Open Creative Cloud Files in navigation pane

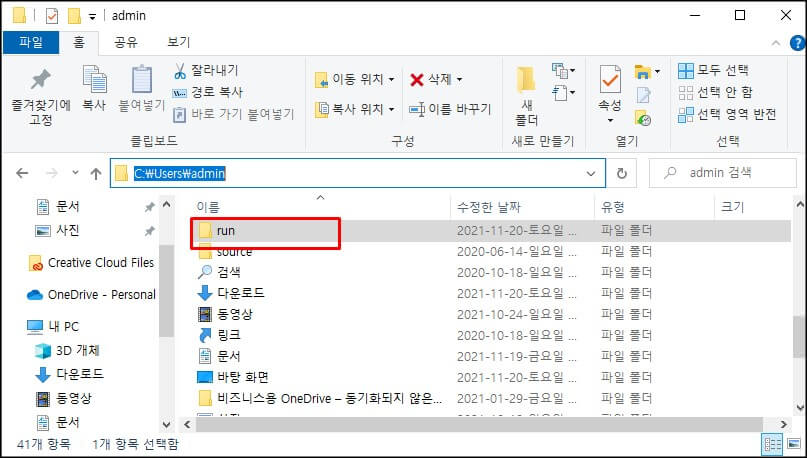[92, 263]
